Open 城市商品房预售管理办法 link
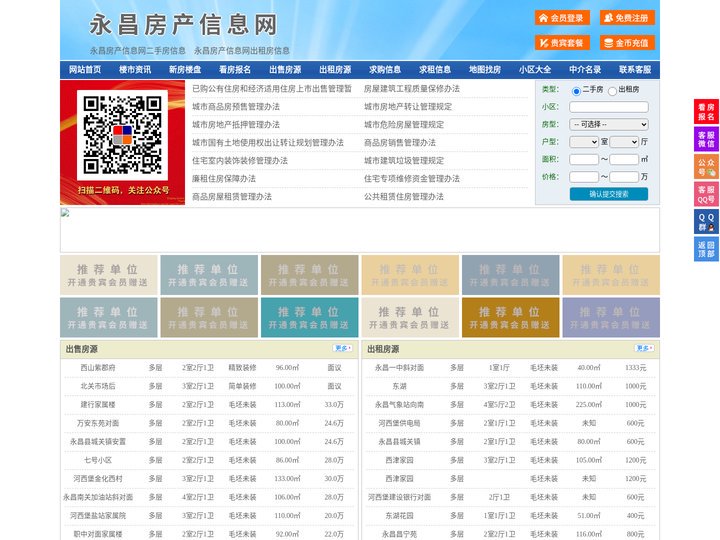The height and width of the screenshot is (540, 720). 236,107
